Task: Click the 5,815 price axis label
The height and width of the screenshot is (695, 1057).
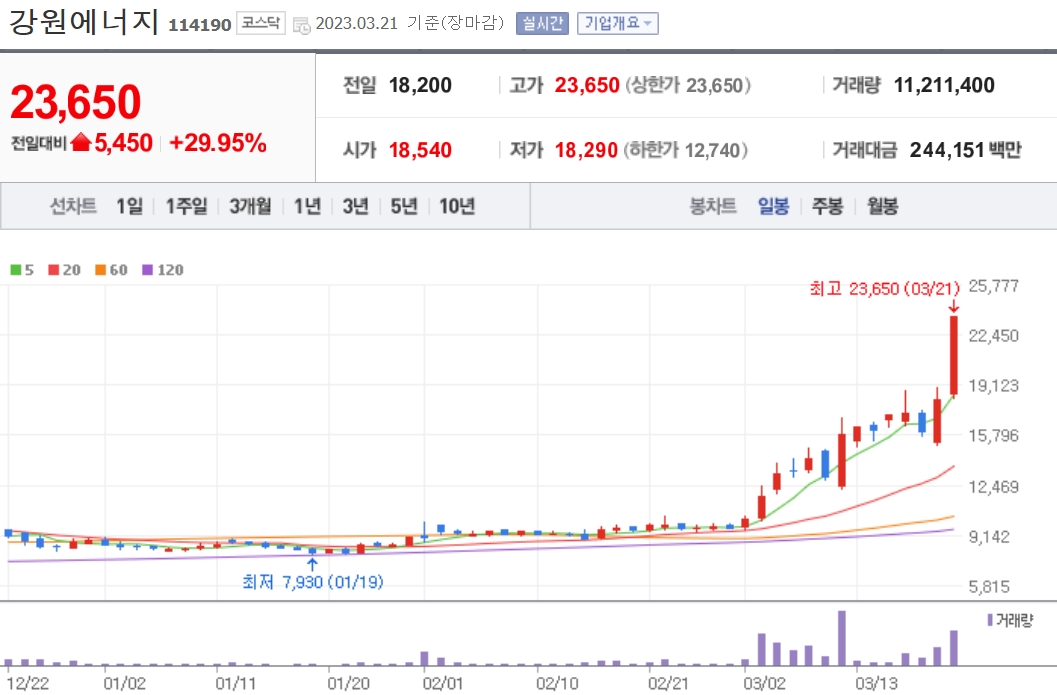Action: pos(990,586)
